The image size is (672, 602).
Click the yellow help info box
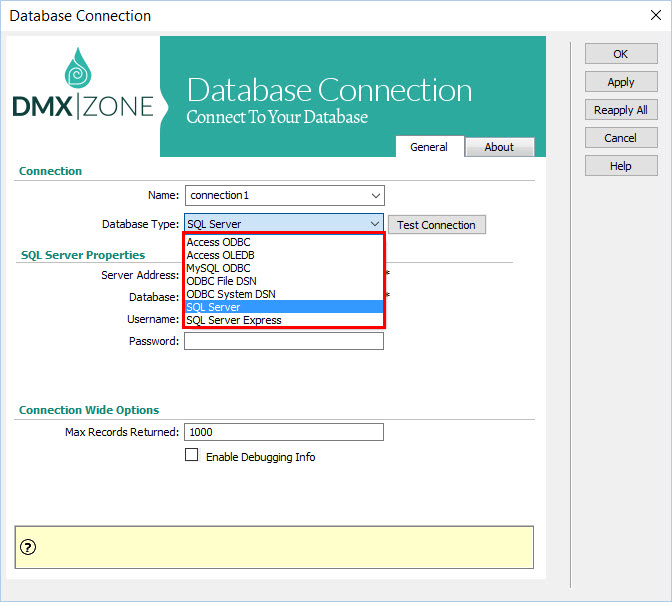tap(274, 548)
